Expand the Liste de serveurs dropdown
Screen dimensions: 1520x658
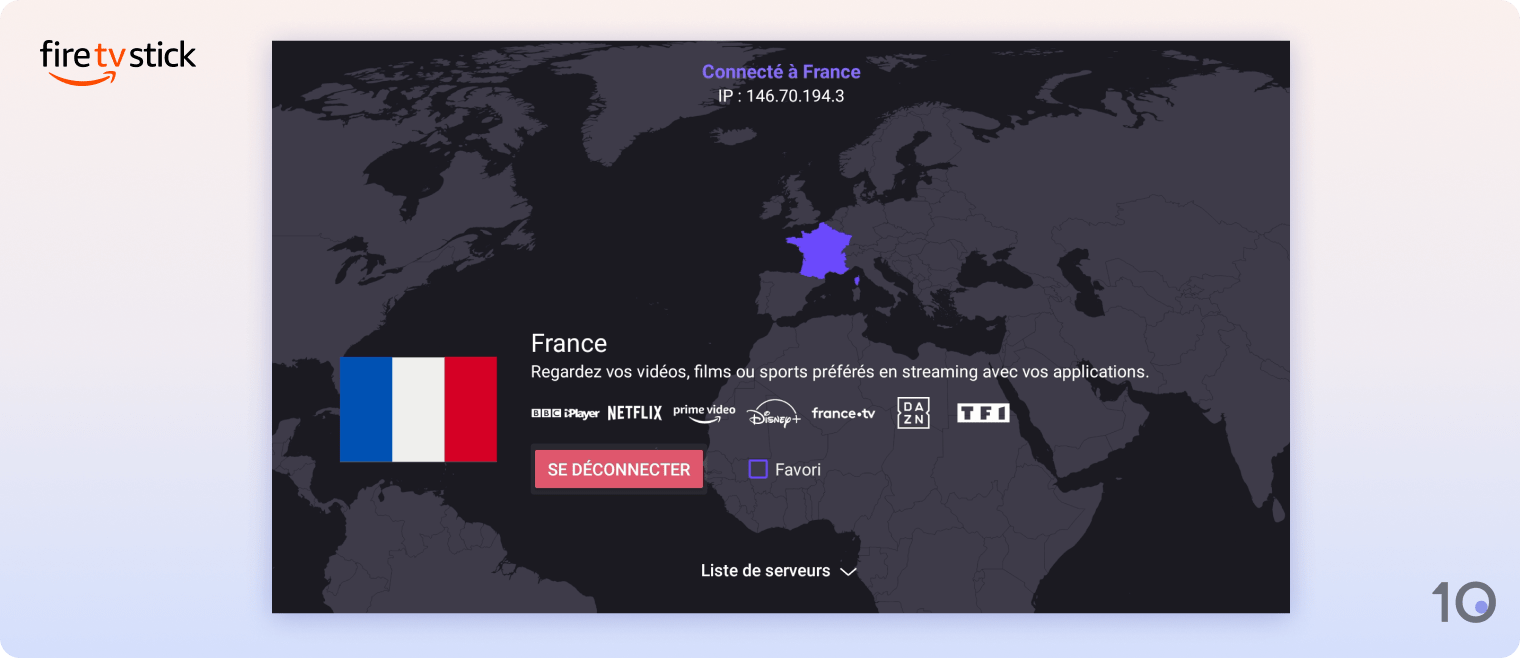coord(765,570)
